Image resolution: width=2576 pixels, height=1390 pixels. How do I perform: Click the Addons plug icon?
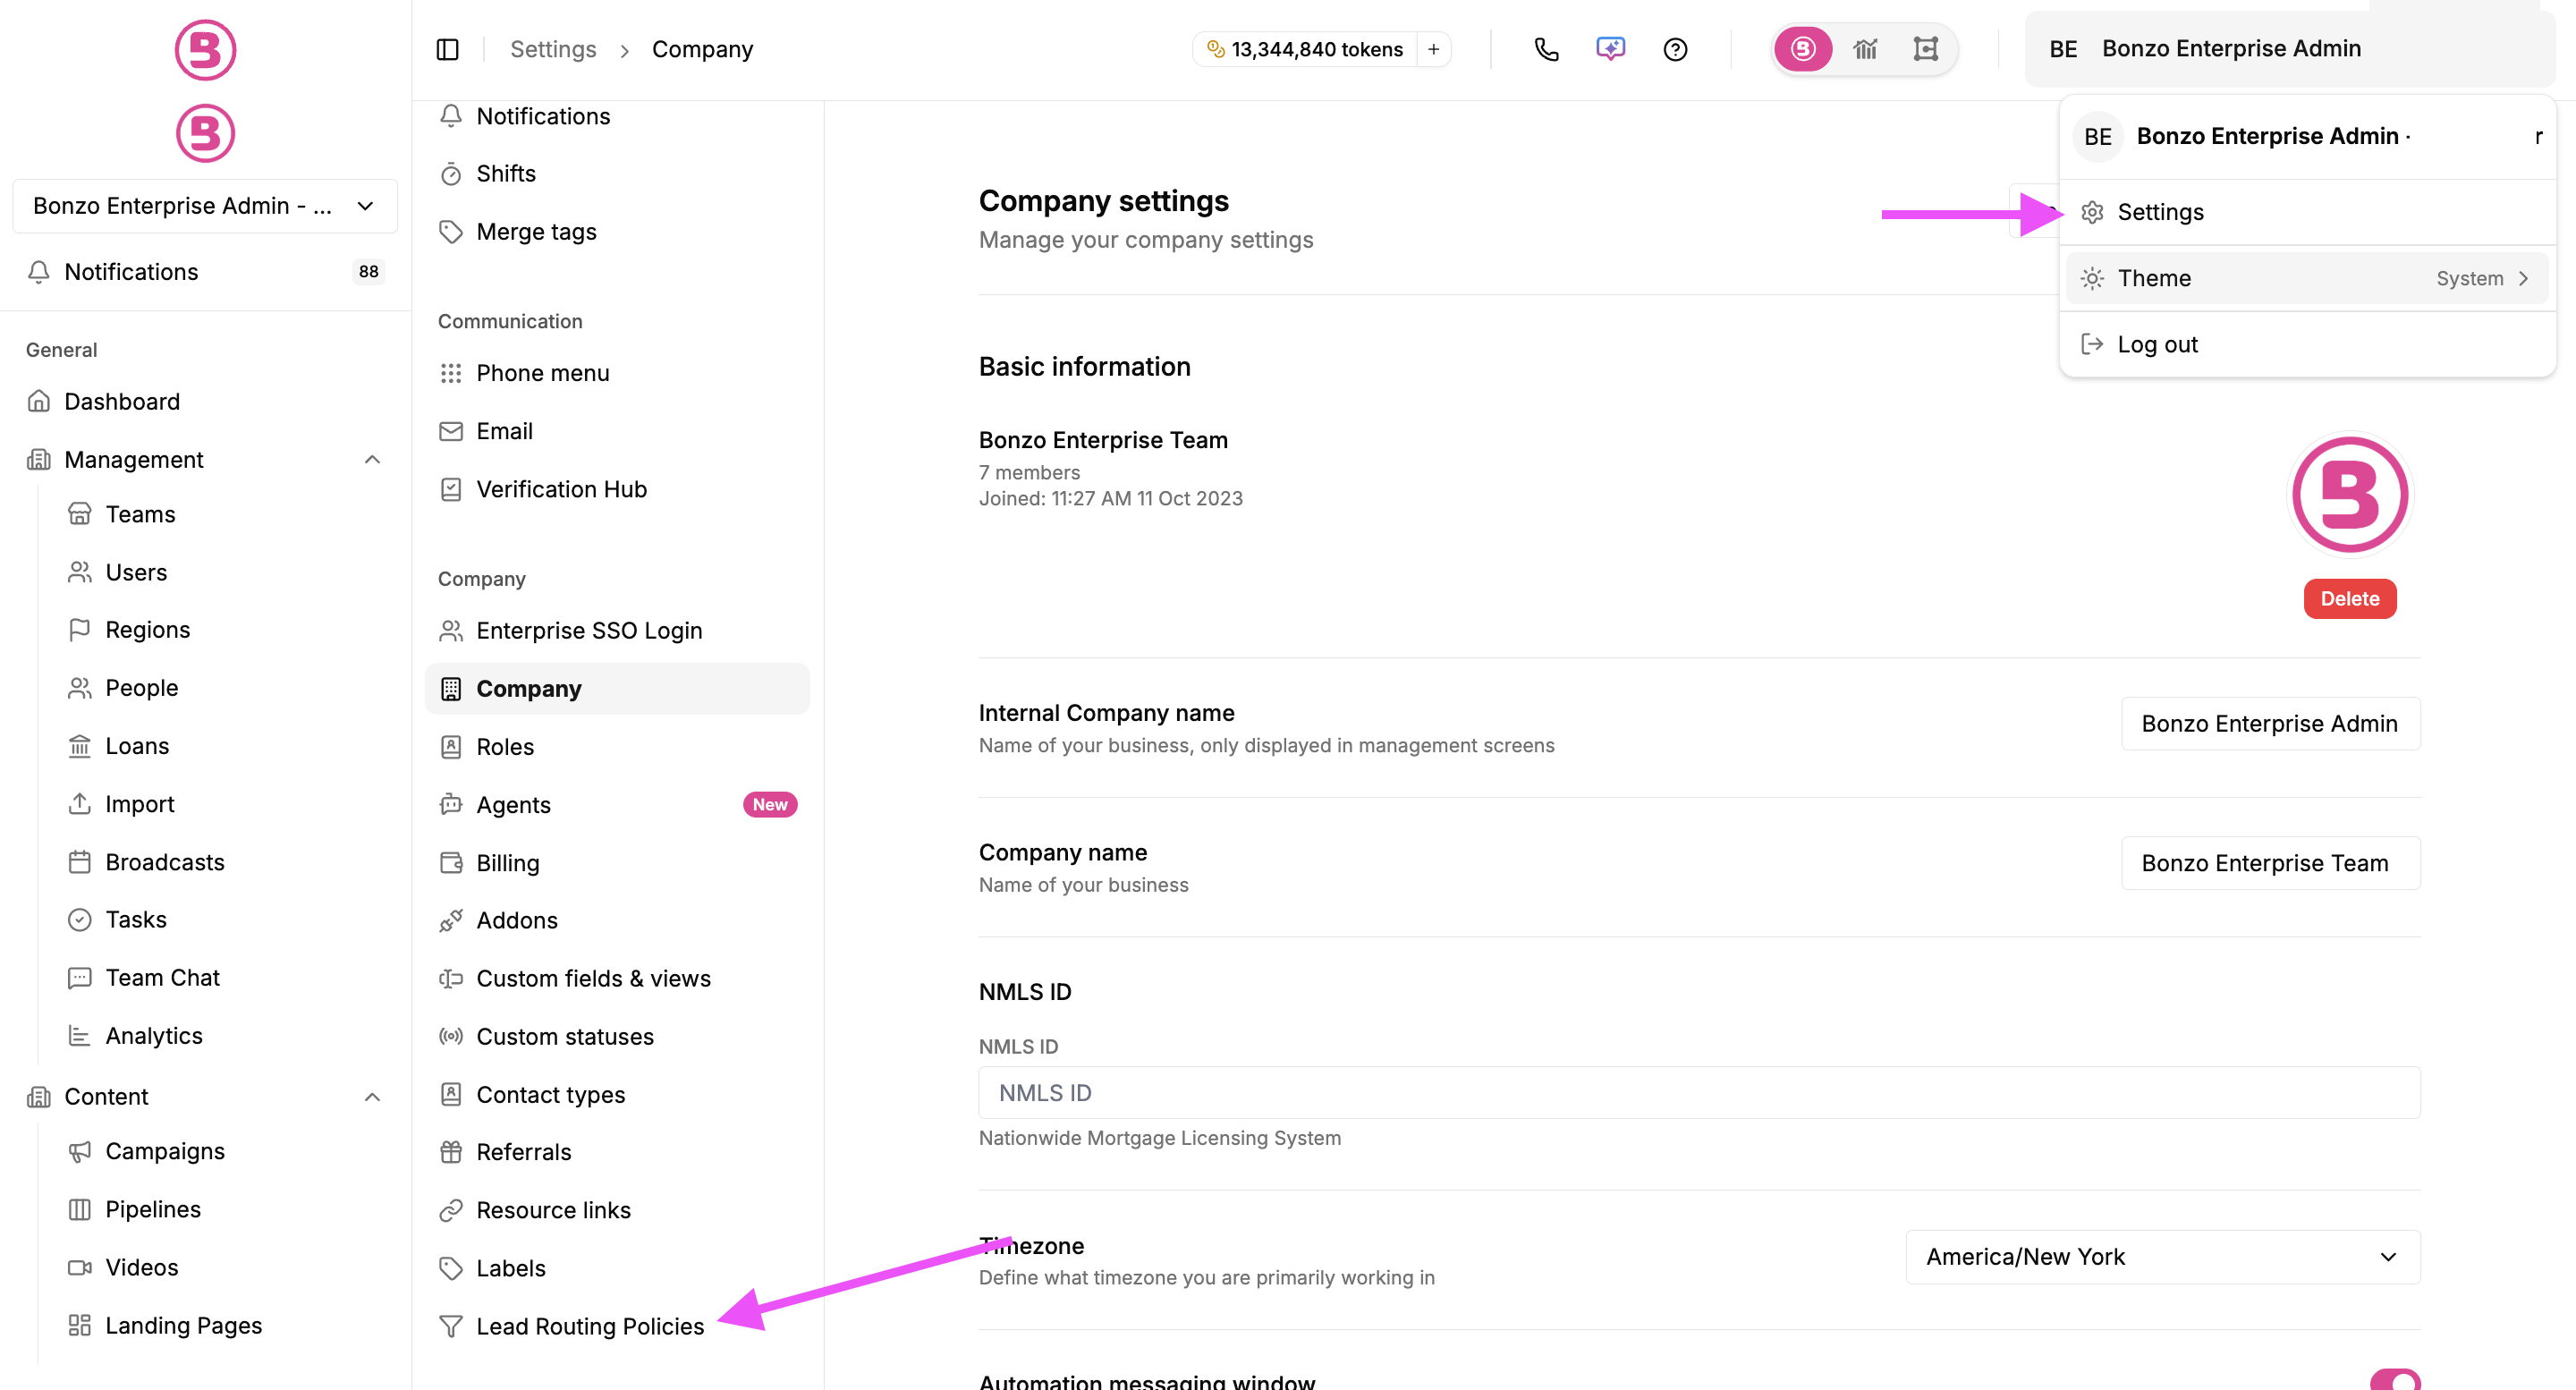point(451,920)
